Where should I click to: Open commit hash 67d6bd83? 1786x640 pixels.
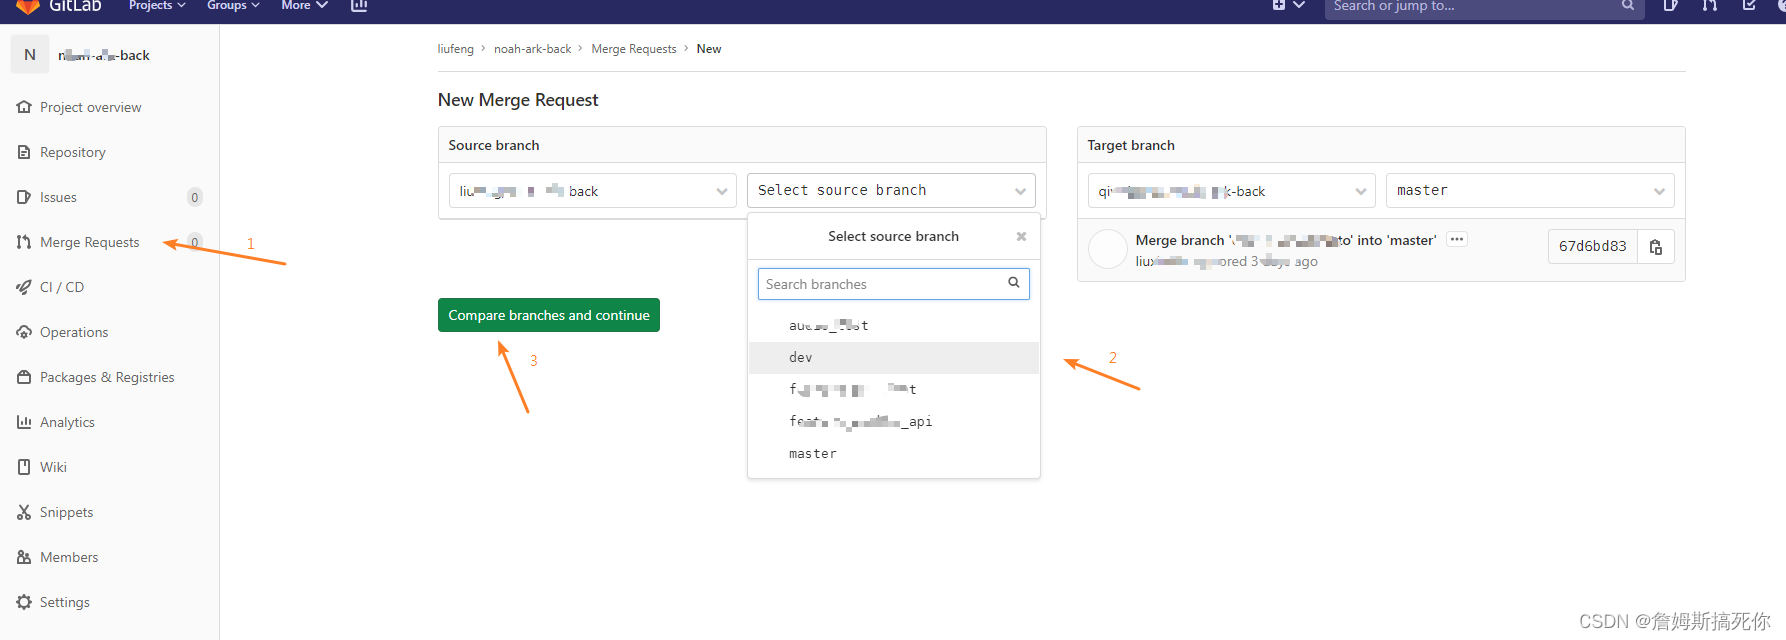1592,246
